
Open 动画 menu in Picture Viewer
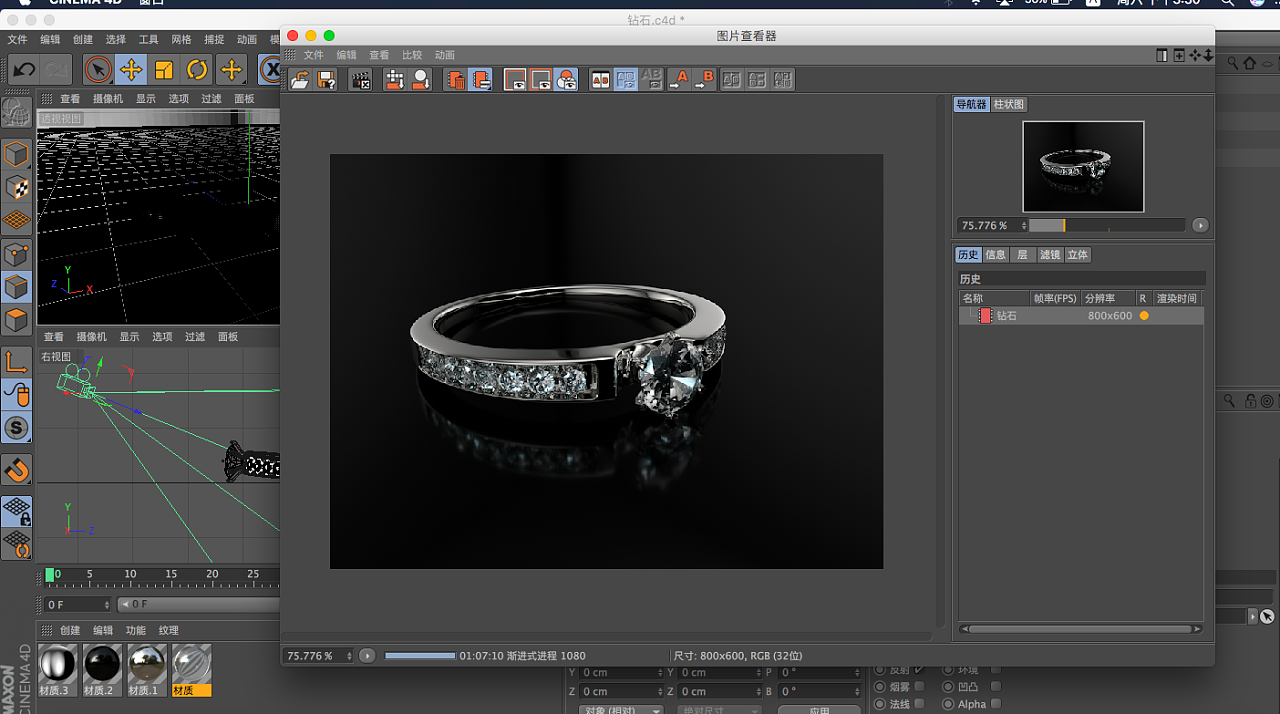pyautogui.click(x=445, y=55)
